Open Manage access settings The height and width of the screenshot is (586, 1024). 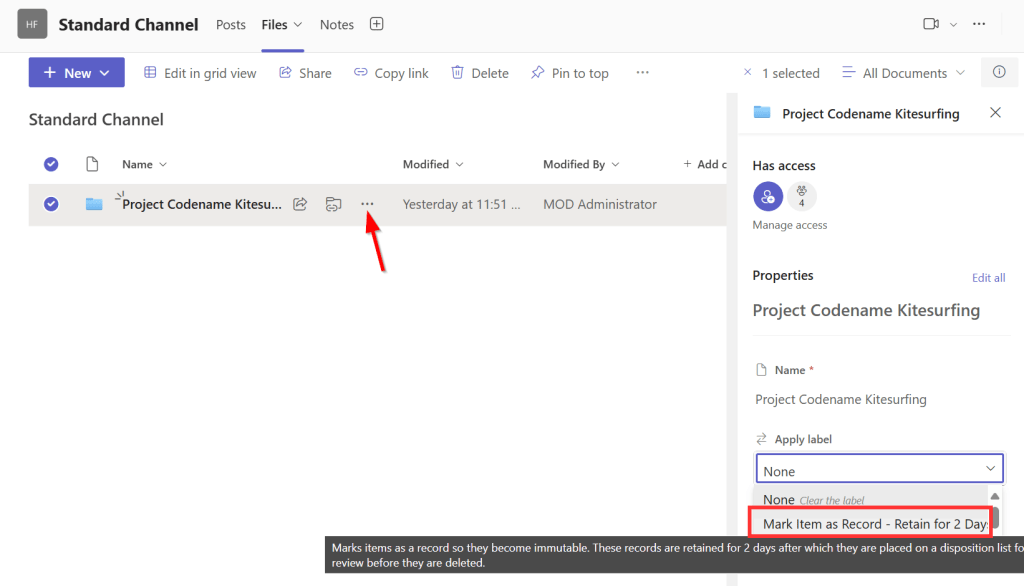791,224
